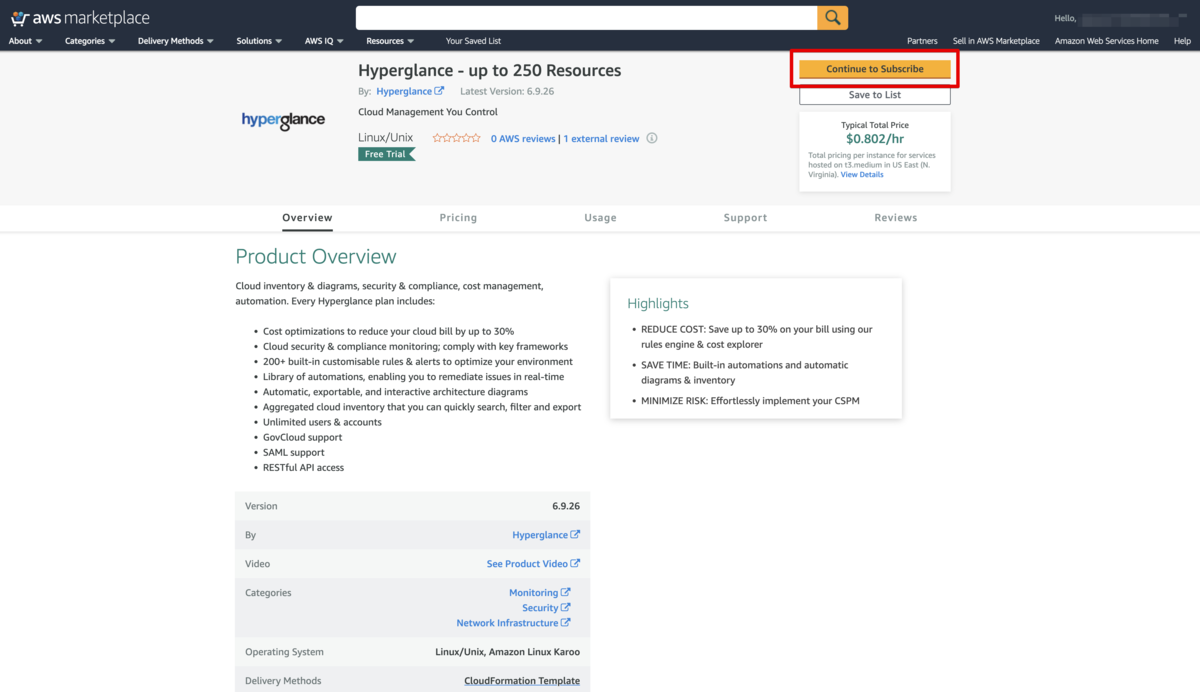The width and height of the screenshot is (1200, 692).
Task: Open the AWS IQ dropdown
Action: click(x=324, y=41)
